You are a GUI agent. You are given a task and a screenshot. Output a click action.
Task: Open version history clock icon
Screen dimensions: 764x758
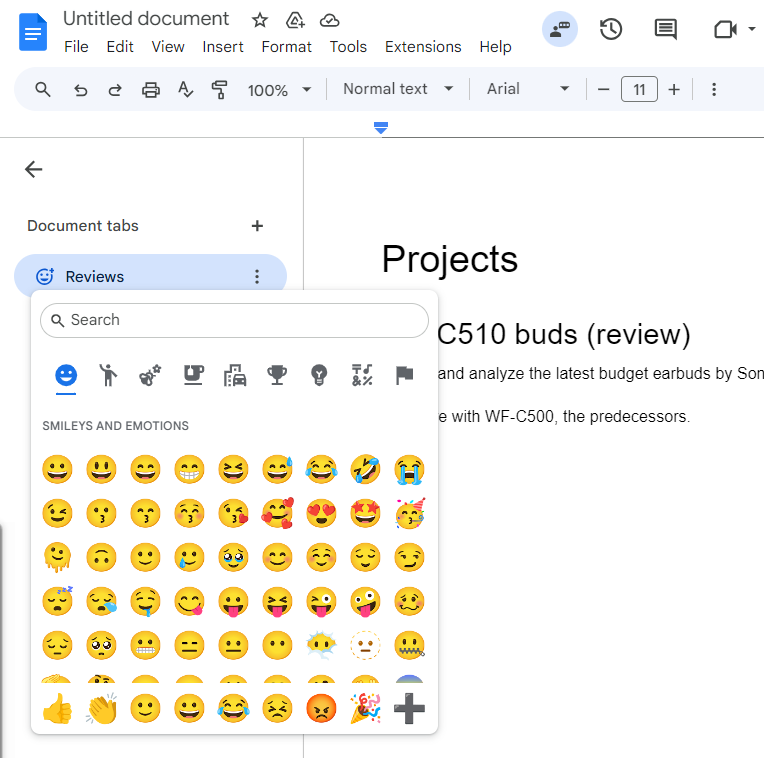coord(611,29)
